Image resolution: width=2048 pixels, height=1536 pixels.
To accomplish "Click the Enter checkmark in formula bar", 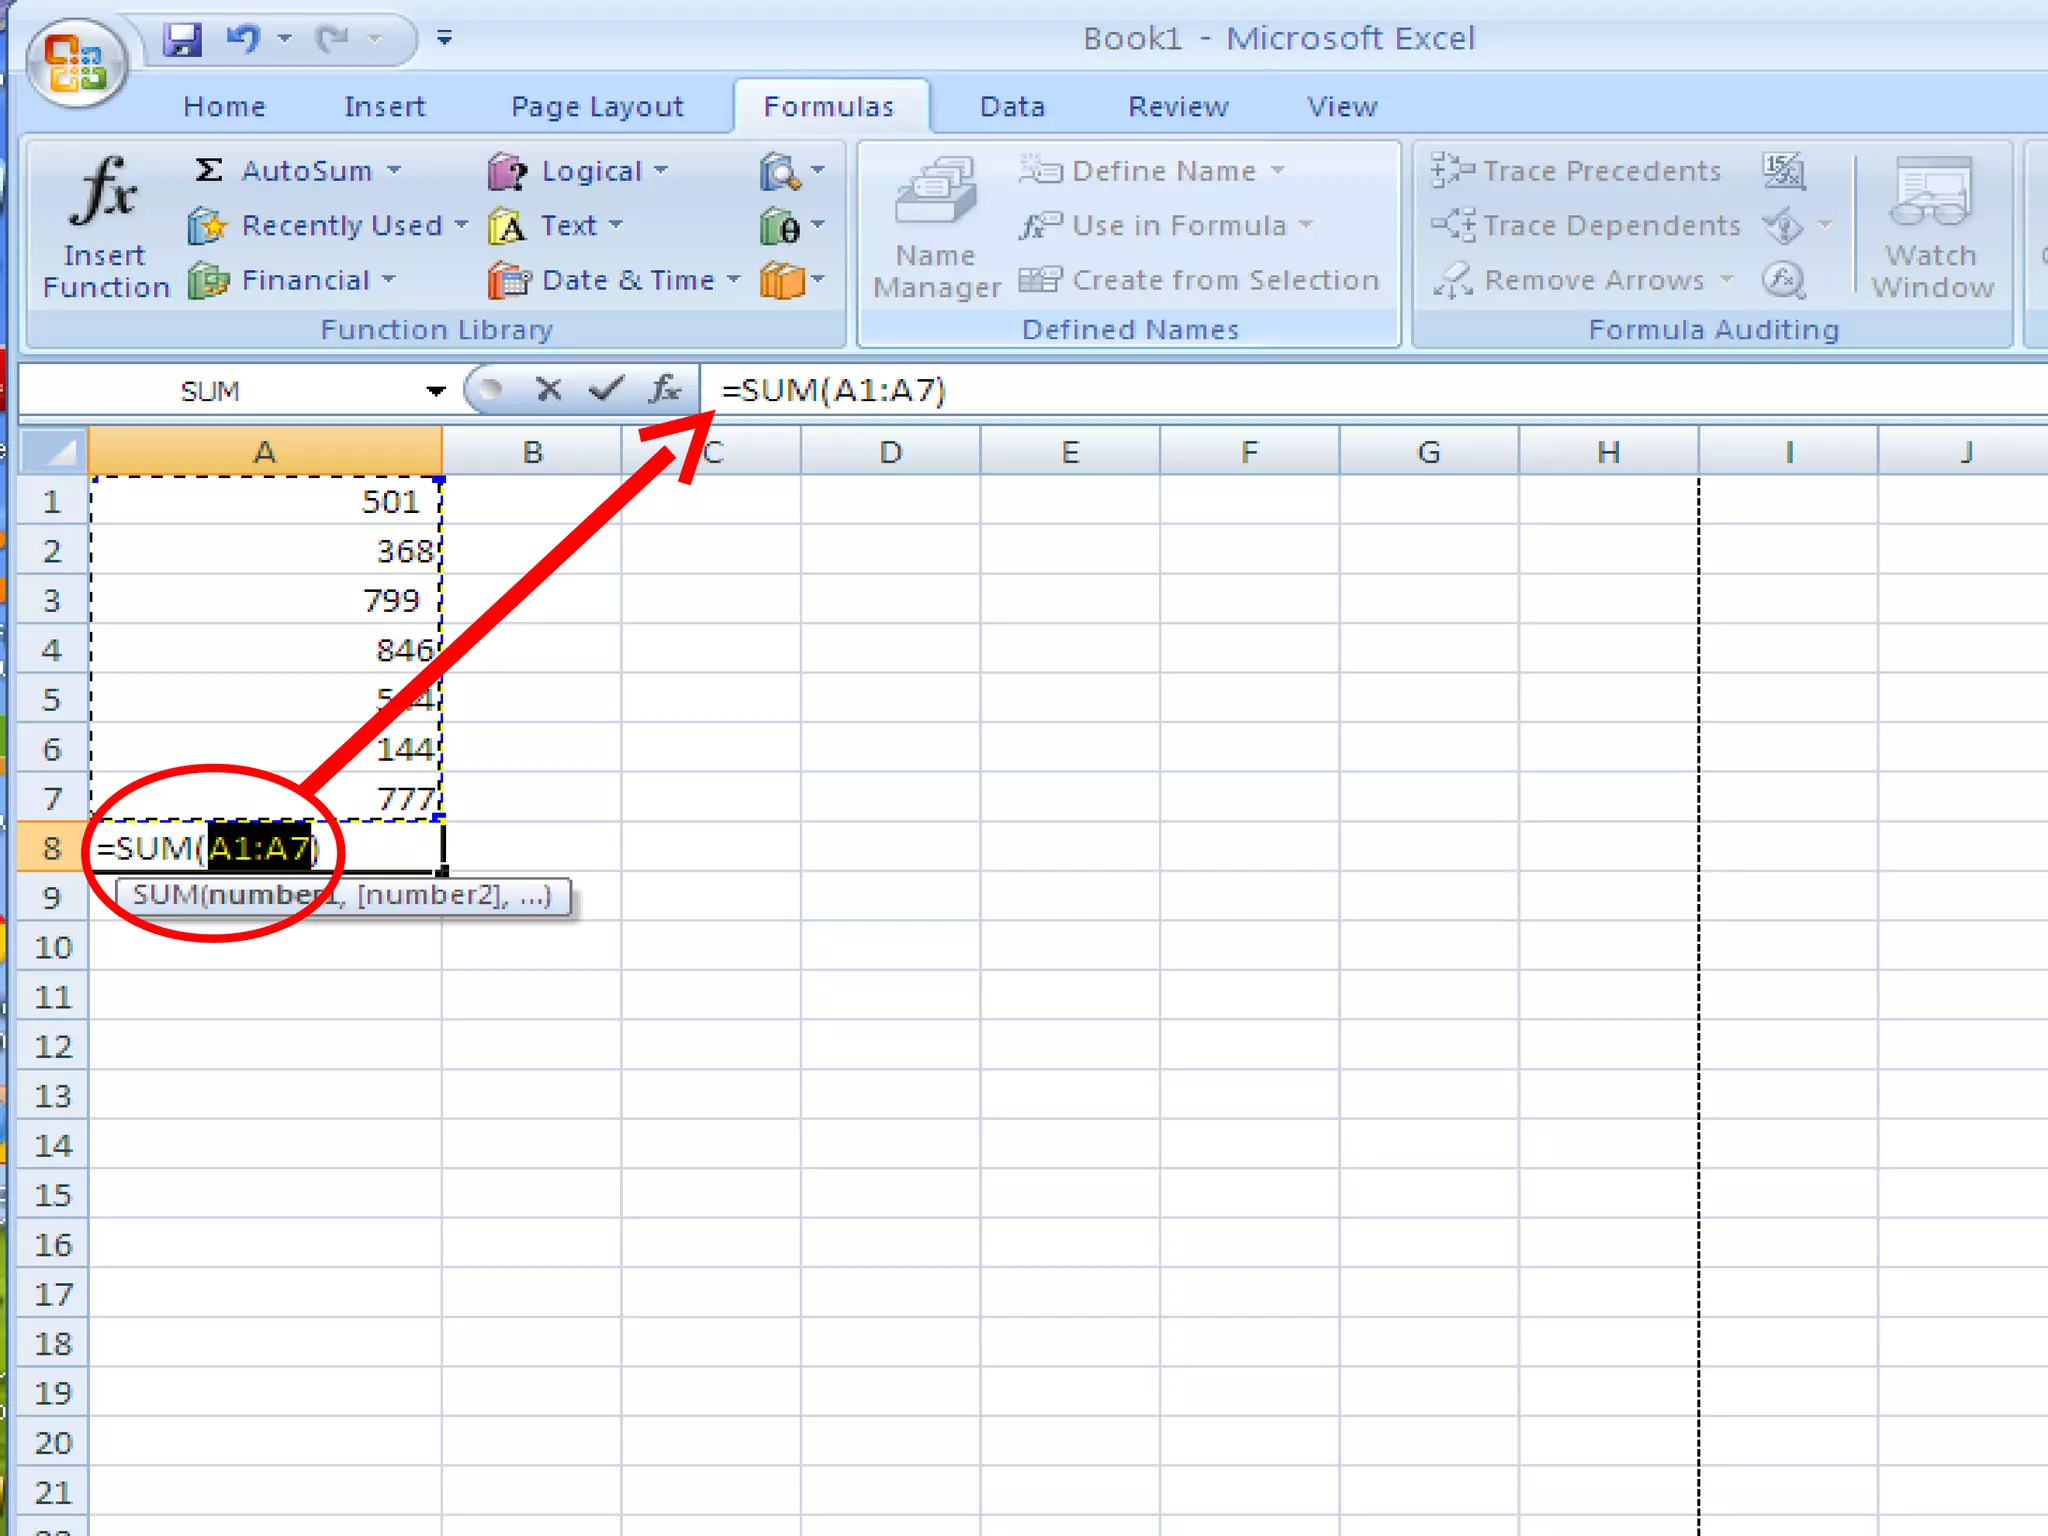I will click(606, 389).
